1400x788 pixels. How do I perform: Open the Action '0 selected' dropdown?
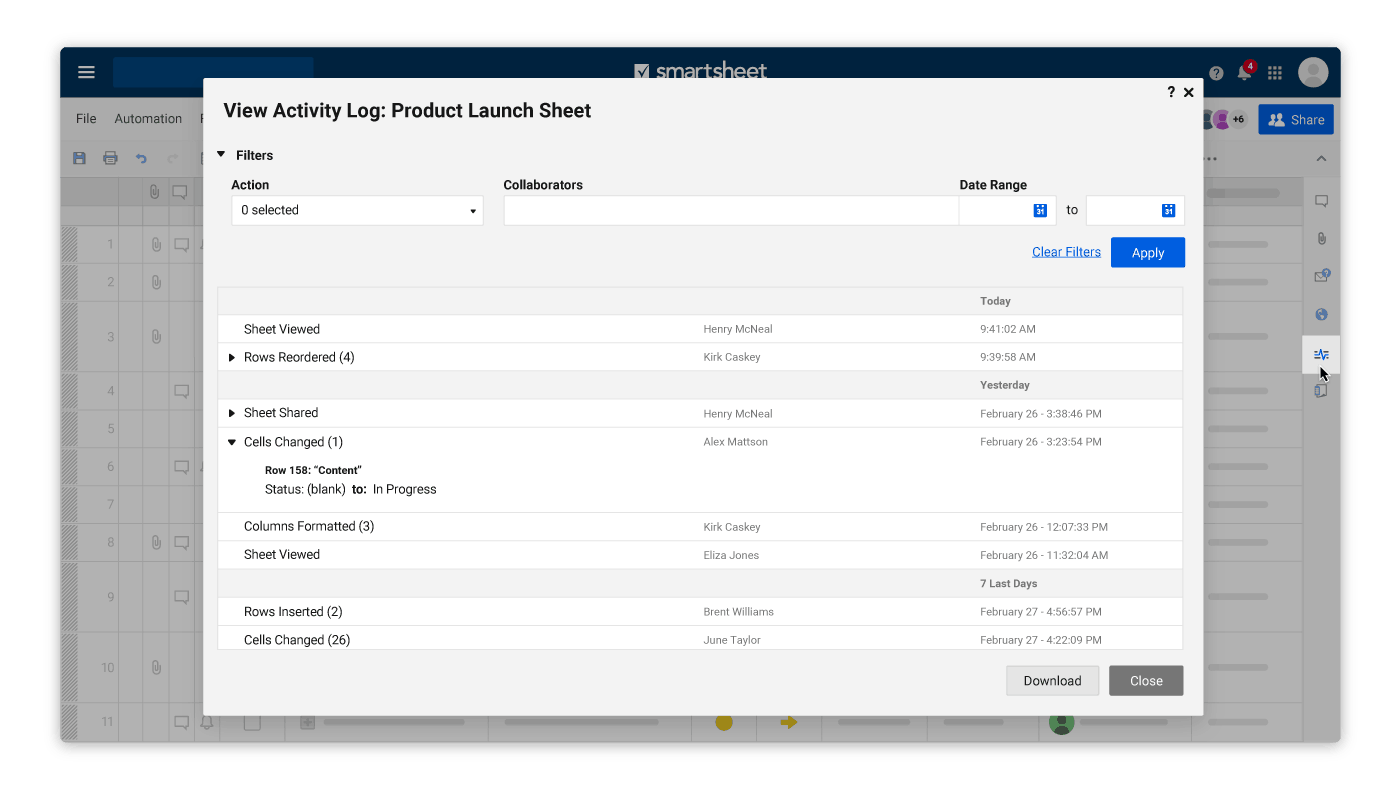point(357,210)
